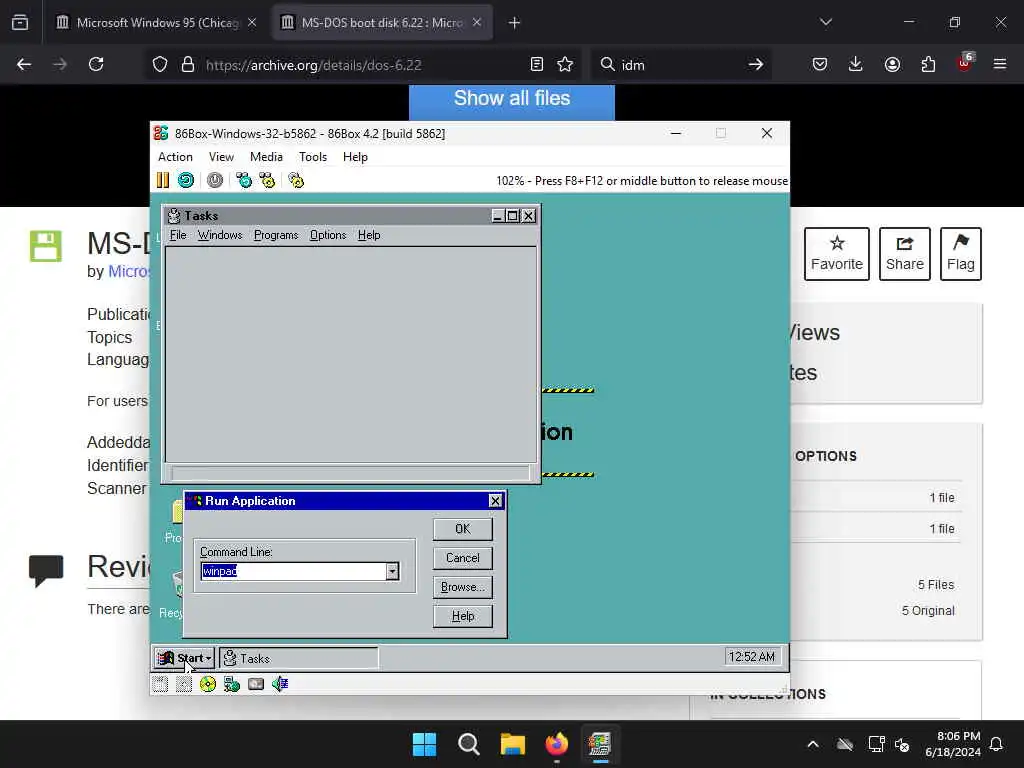Viewport: 1024px width, 768px height.
Task: Open Firefox hamburger application menu
Action: pos(1000,64)
